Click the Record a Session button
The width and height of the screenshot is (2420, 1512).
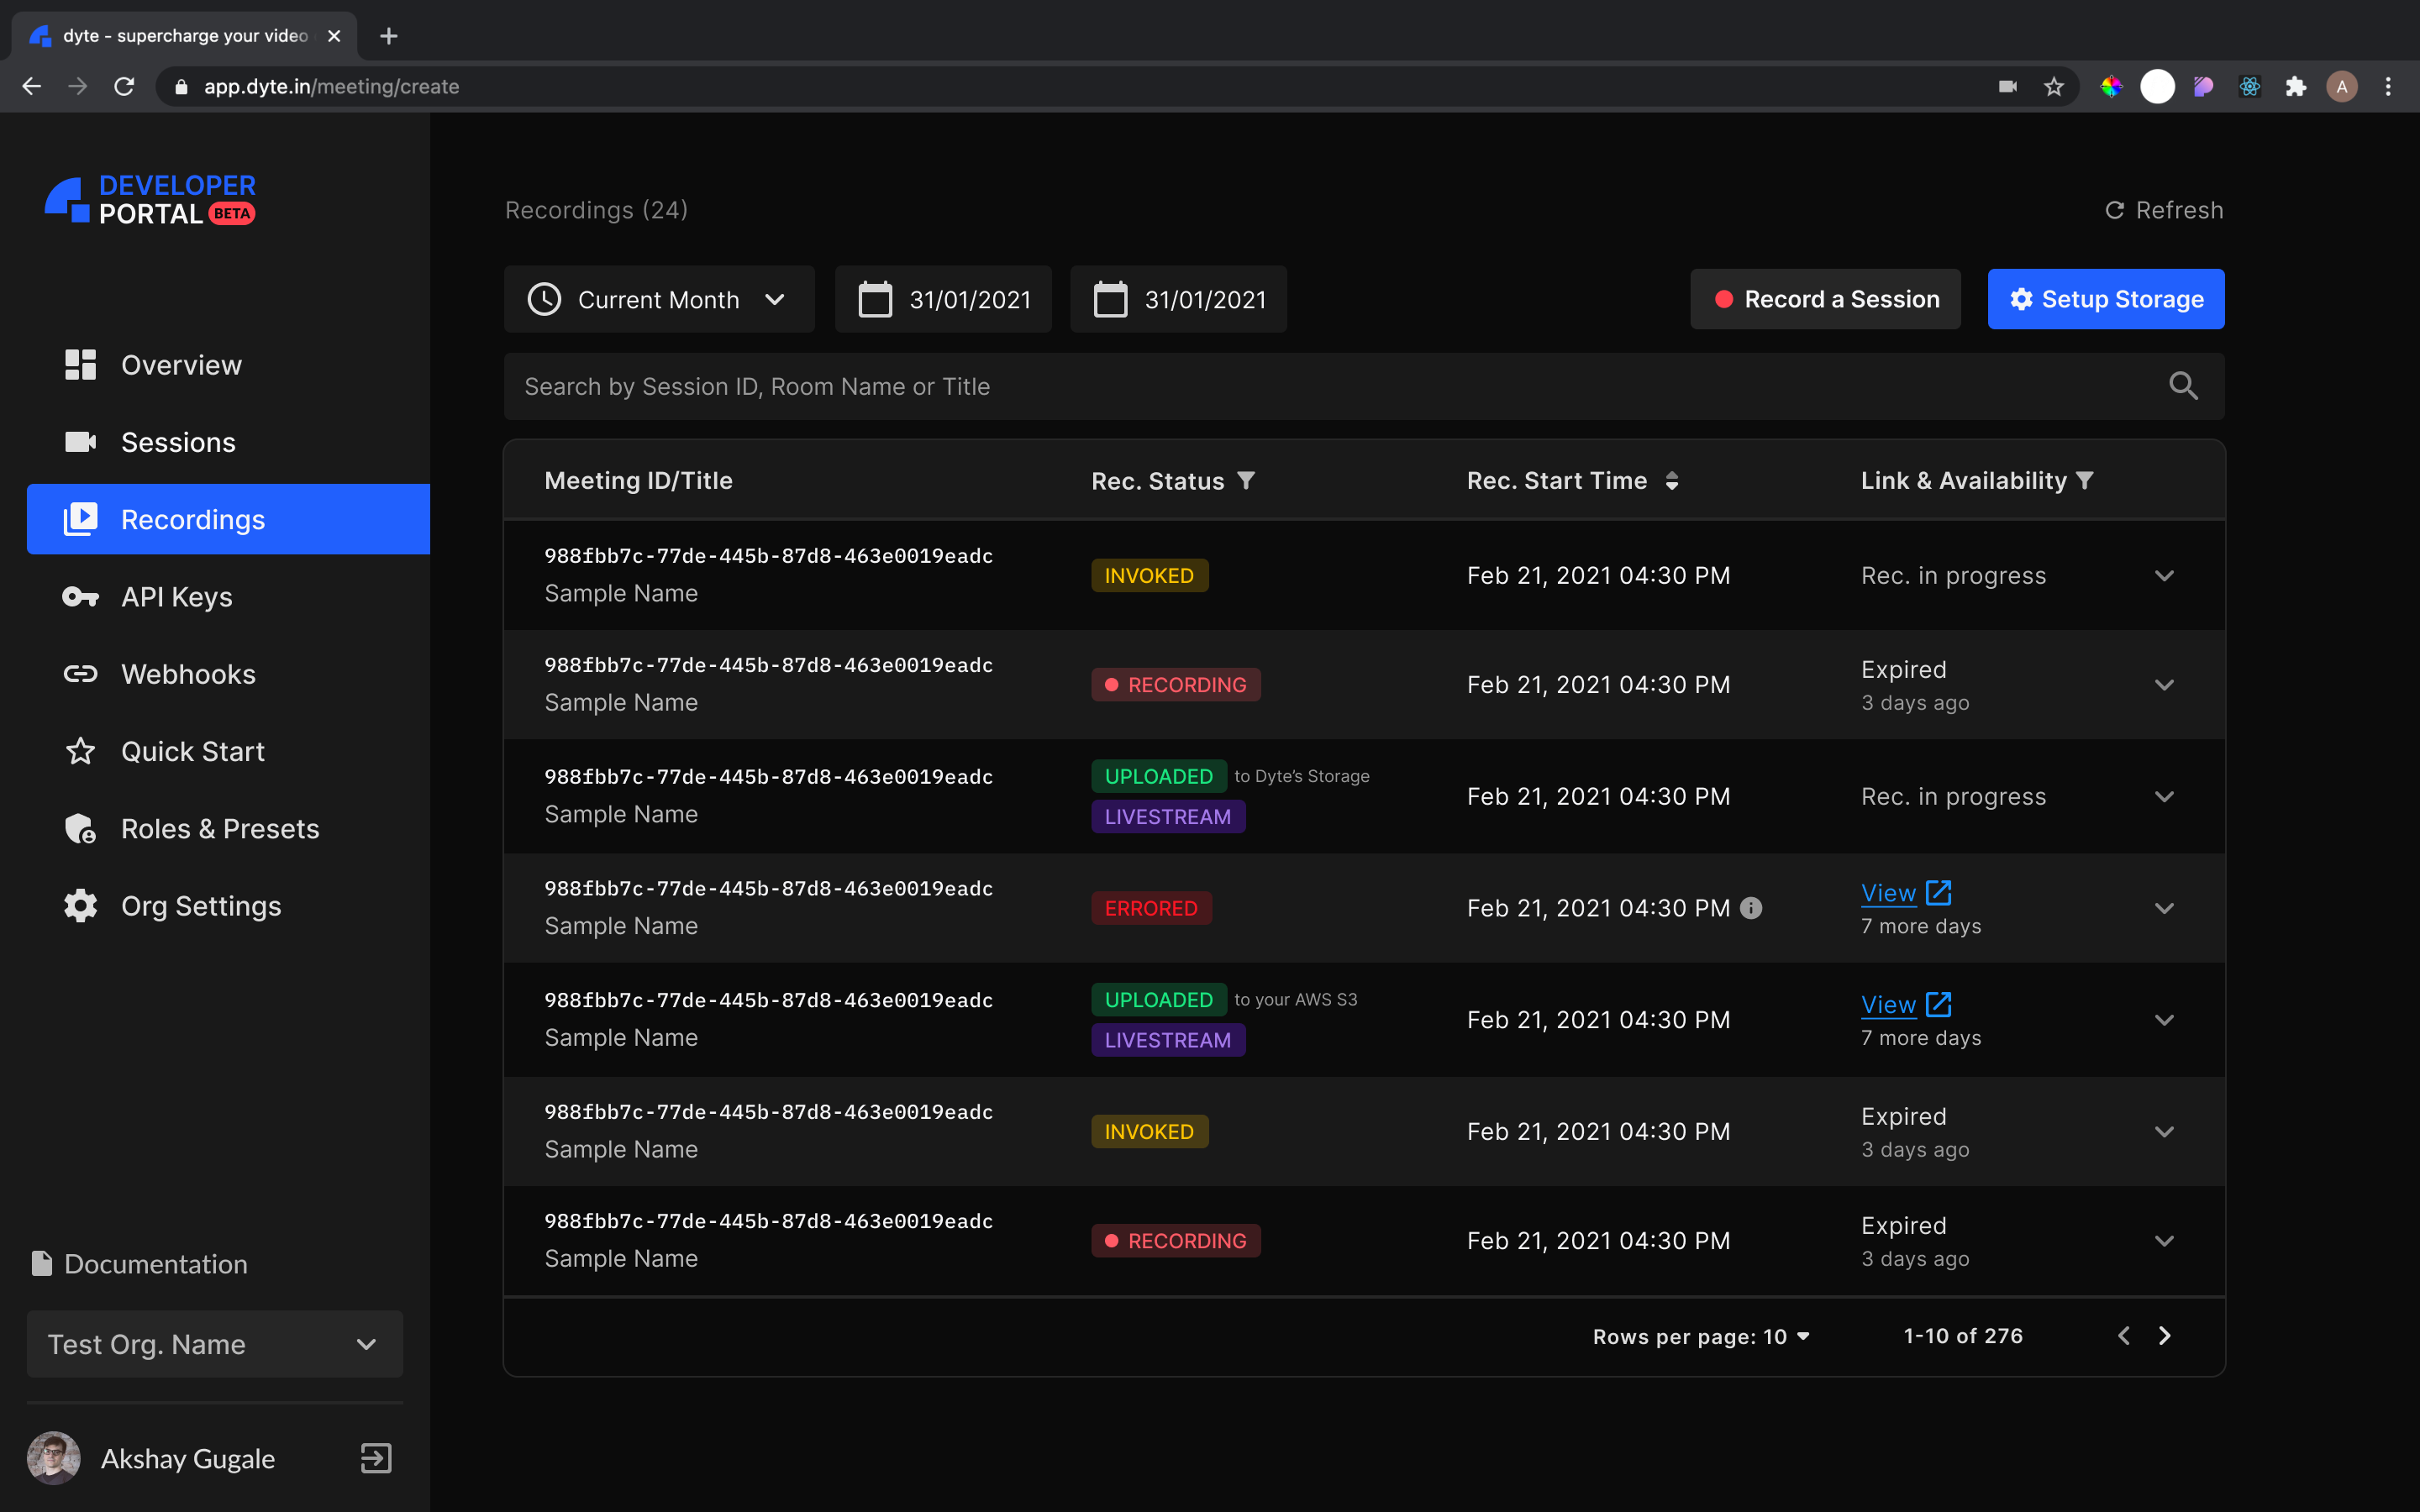[1825, 299]
